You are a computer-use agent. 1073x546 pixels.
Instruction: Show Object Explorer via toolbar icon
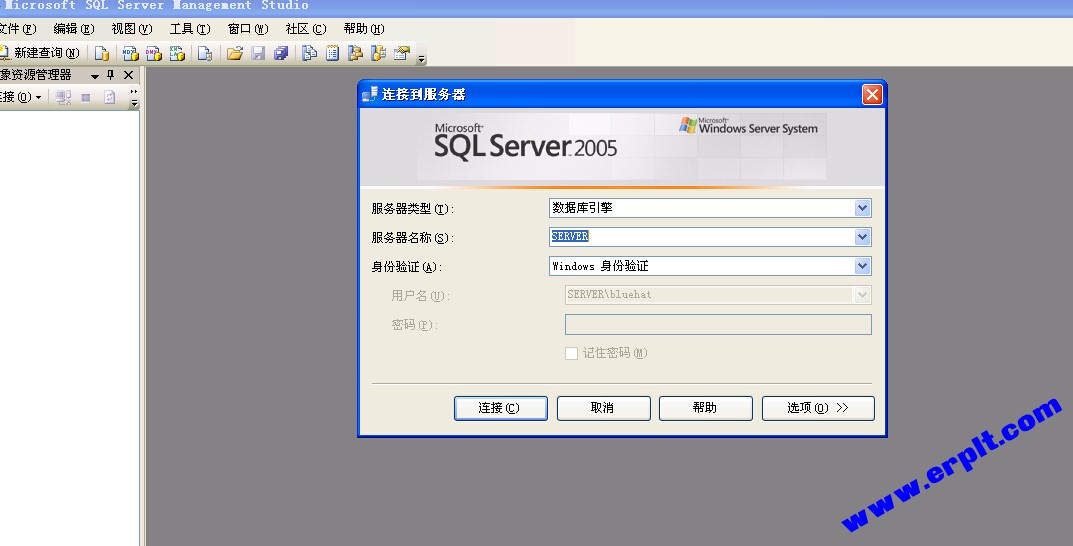coord(355,53)
